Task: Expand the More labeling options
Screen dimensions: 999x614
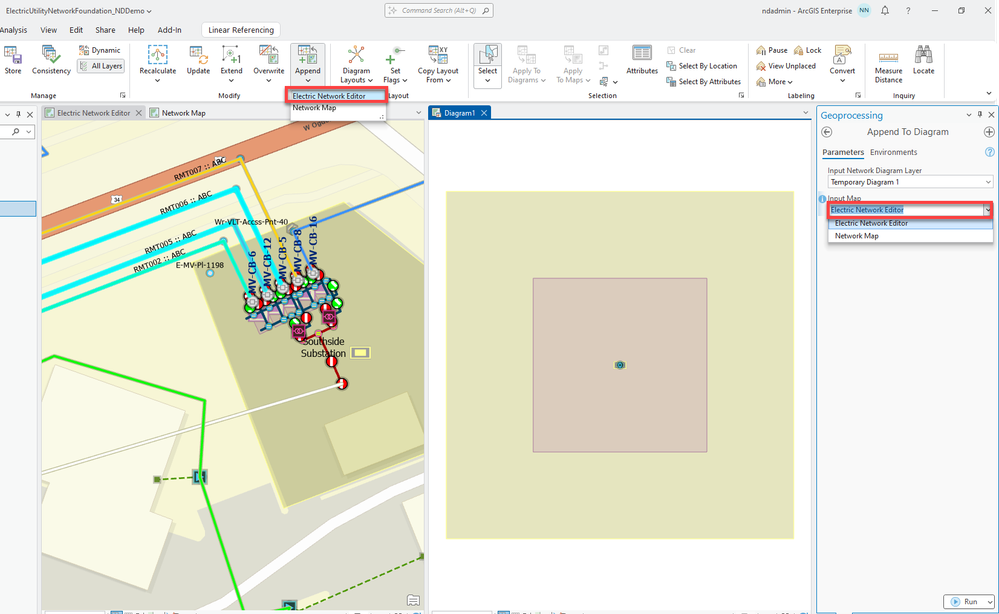Action: [774, 82]
